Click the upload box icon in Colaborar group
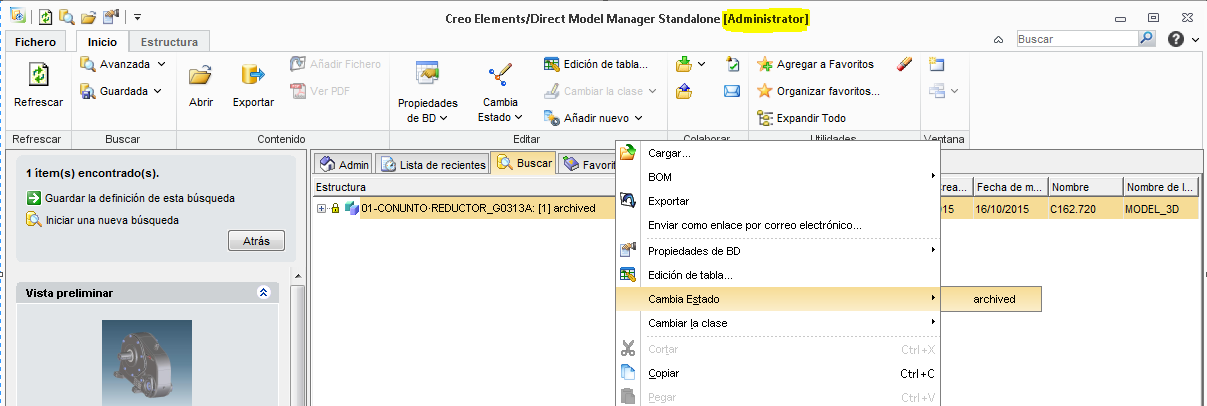This screenshot has width=1207, height=406. 684,91
